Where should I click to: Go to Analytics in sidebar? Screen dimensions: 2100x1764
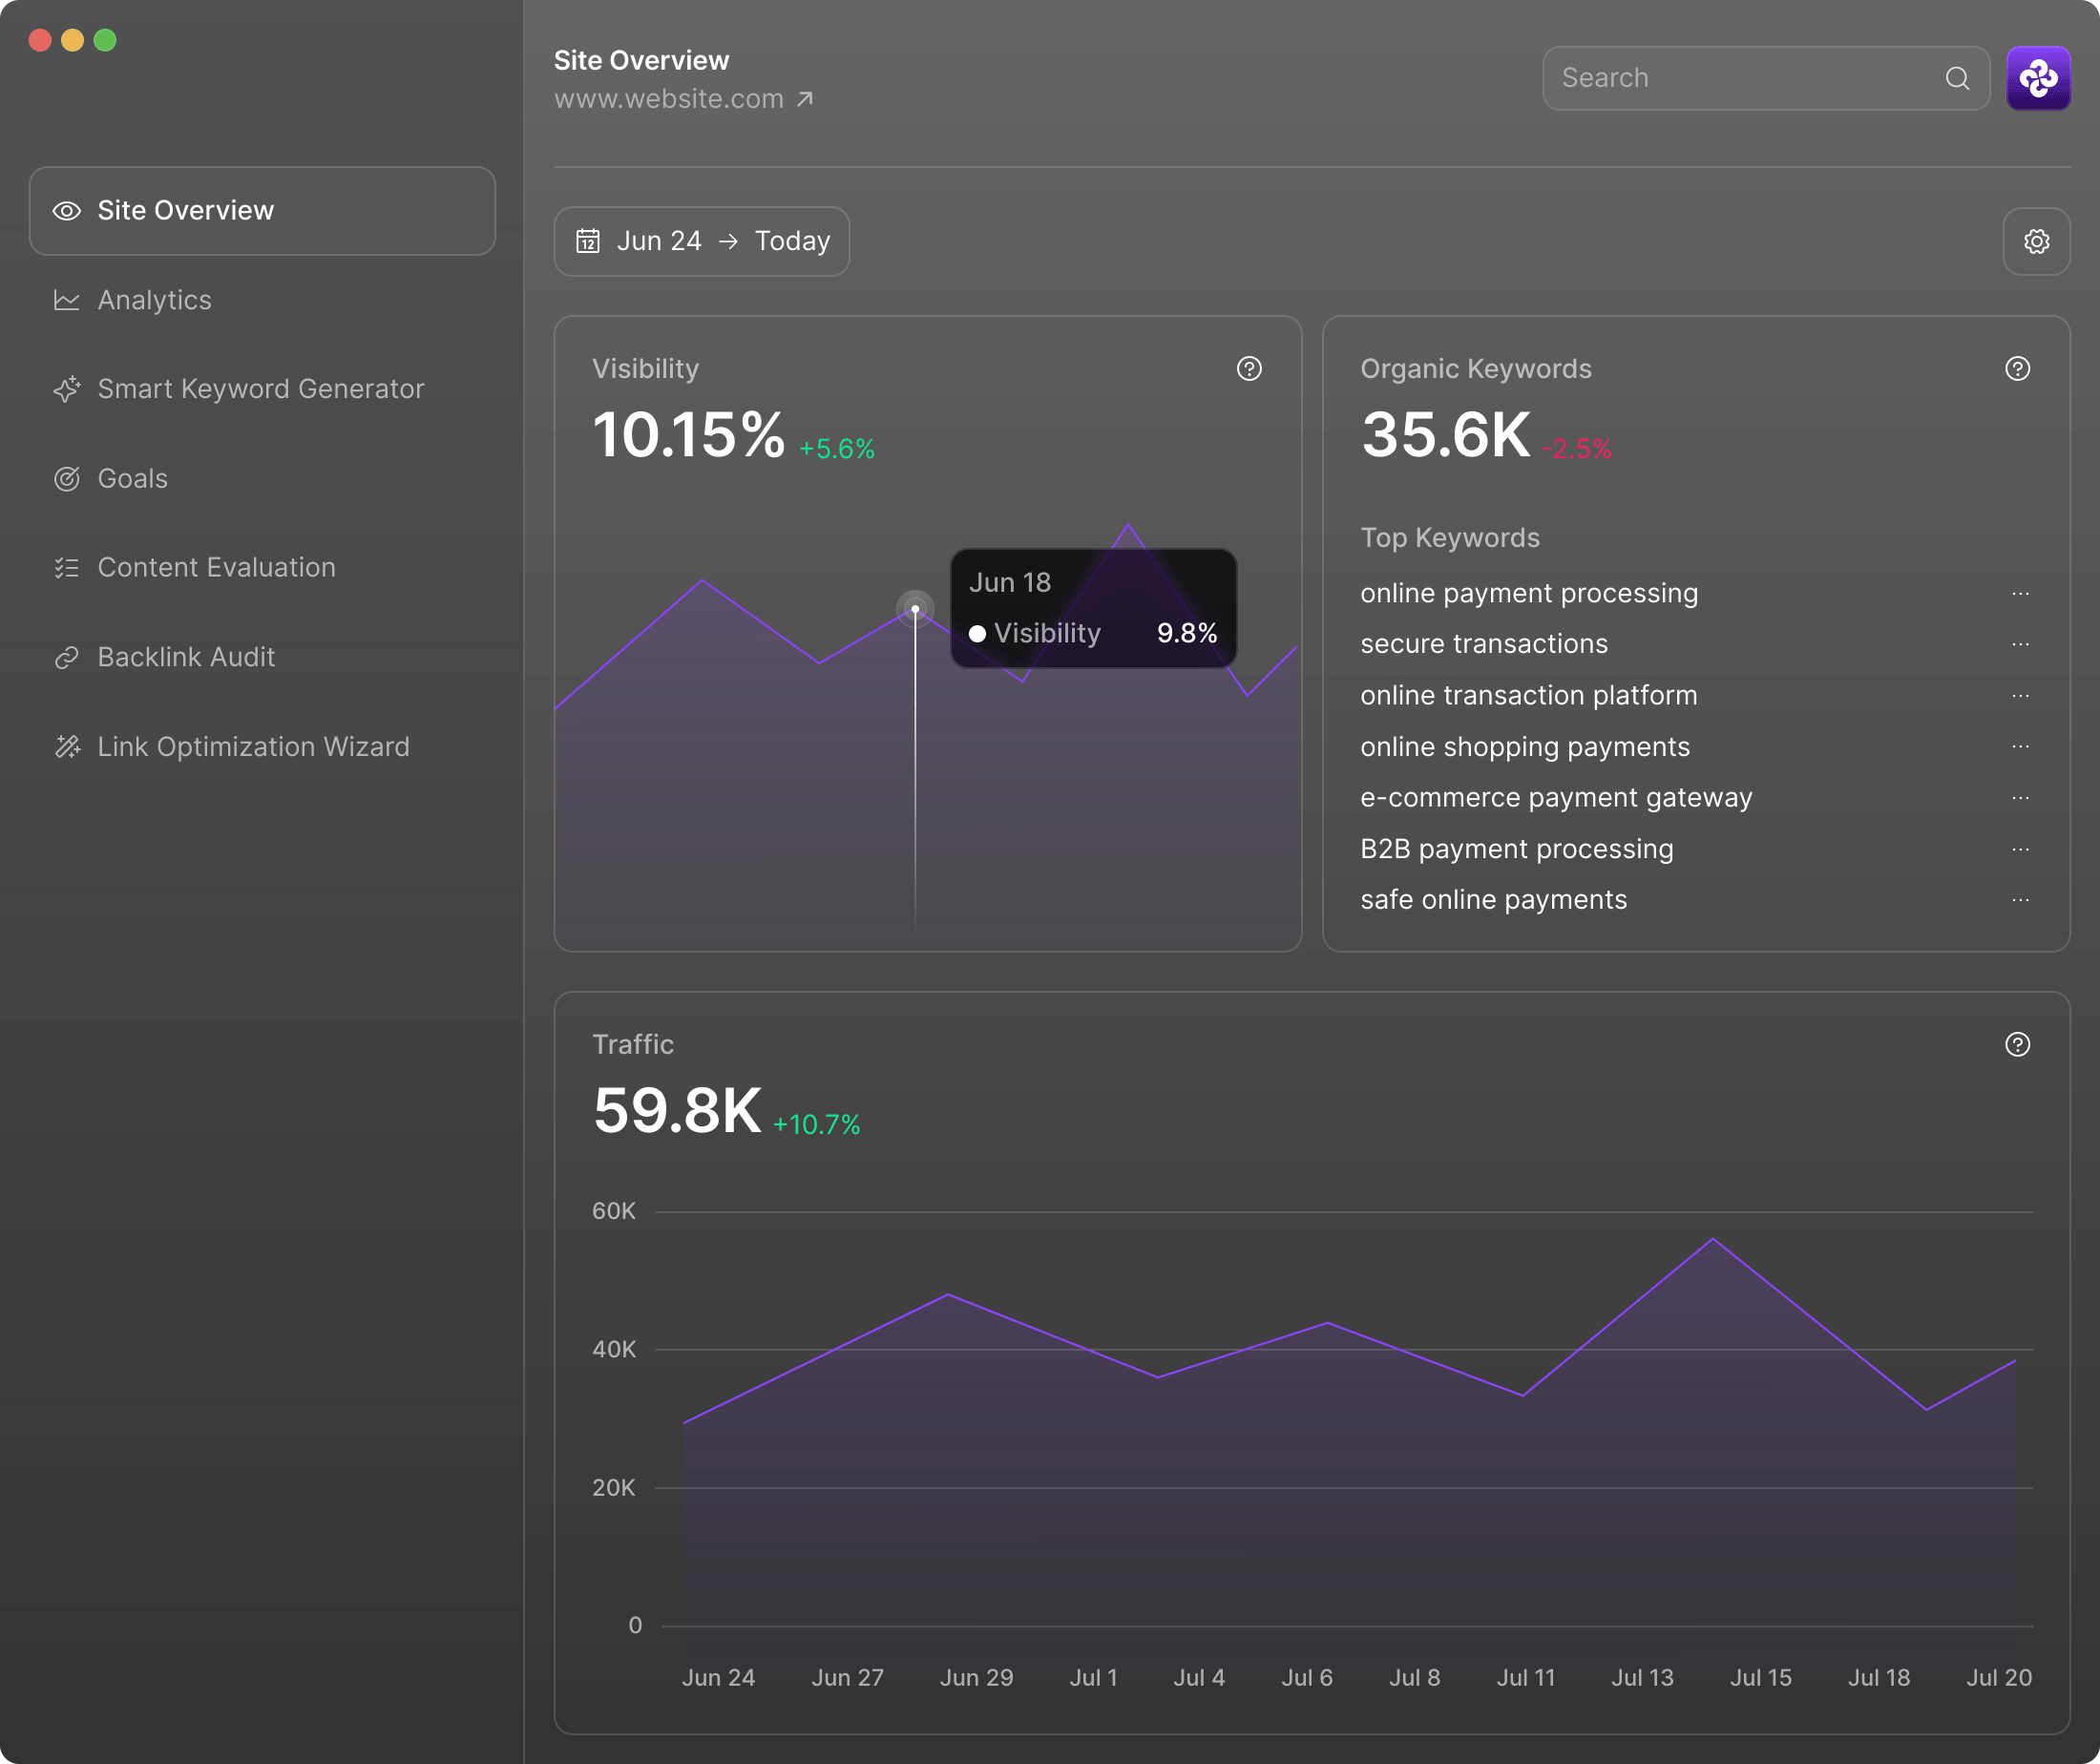[x=154, y=300]
